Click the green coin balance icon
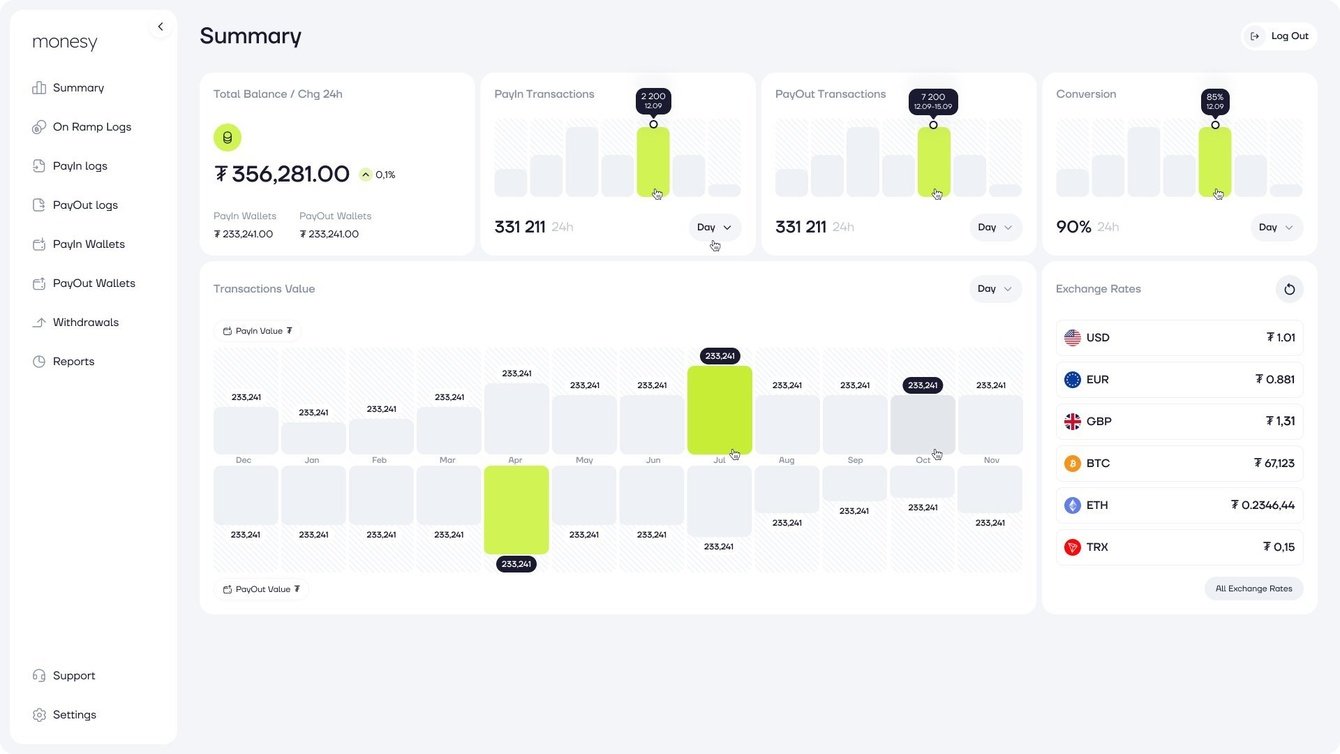 pyautogui.click(x=227, y=137)
